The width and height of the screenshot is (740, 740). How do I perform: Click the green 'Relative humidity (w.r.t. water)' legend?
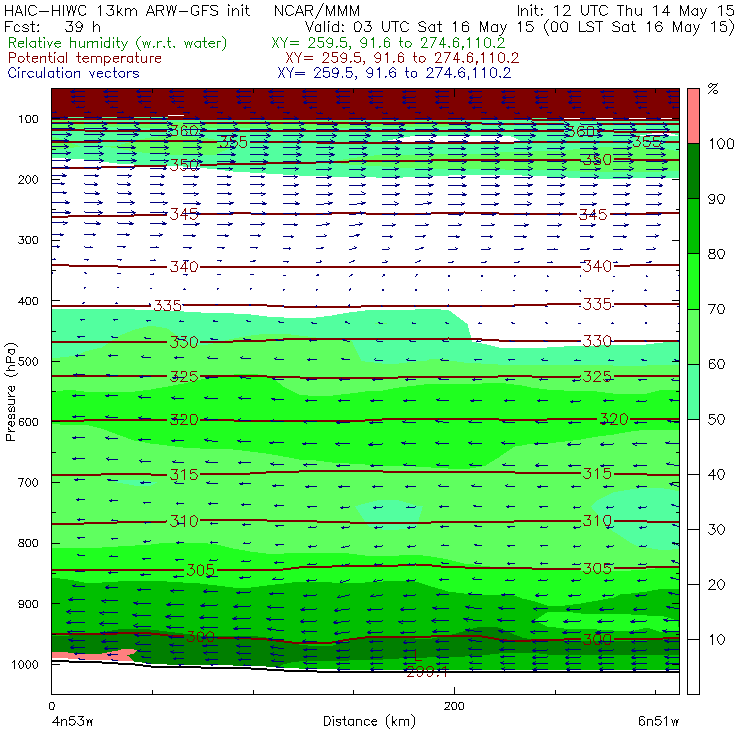tap(118, 43)
